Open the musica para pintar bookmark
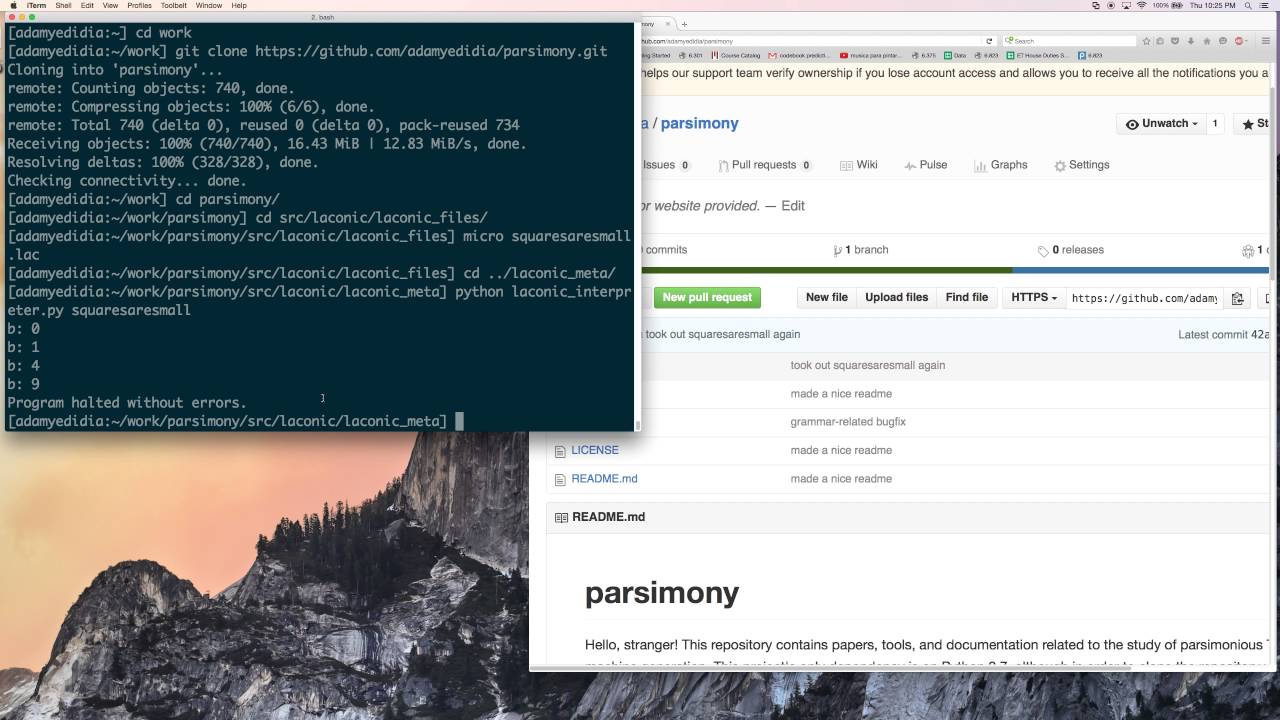 point(872,55)
